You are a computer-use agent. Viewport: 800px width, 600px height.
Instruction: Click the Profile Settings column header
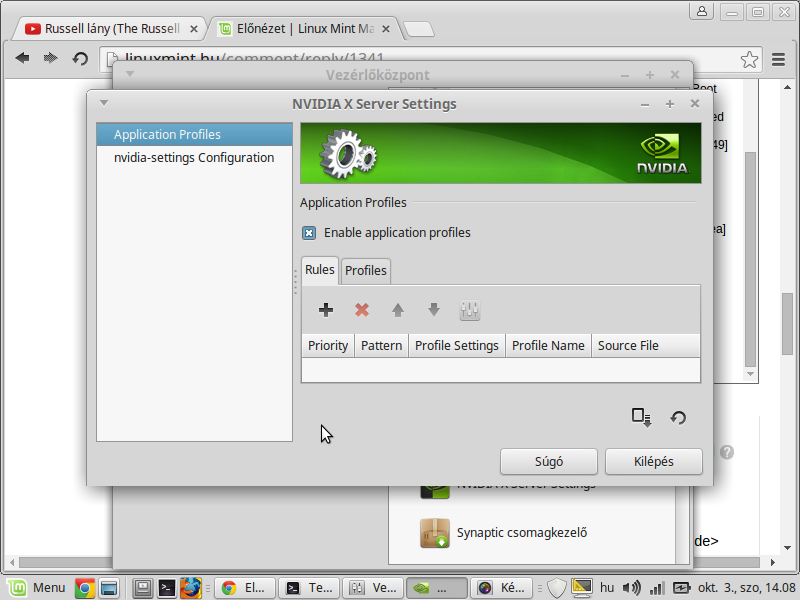point(457,345)
